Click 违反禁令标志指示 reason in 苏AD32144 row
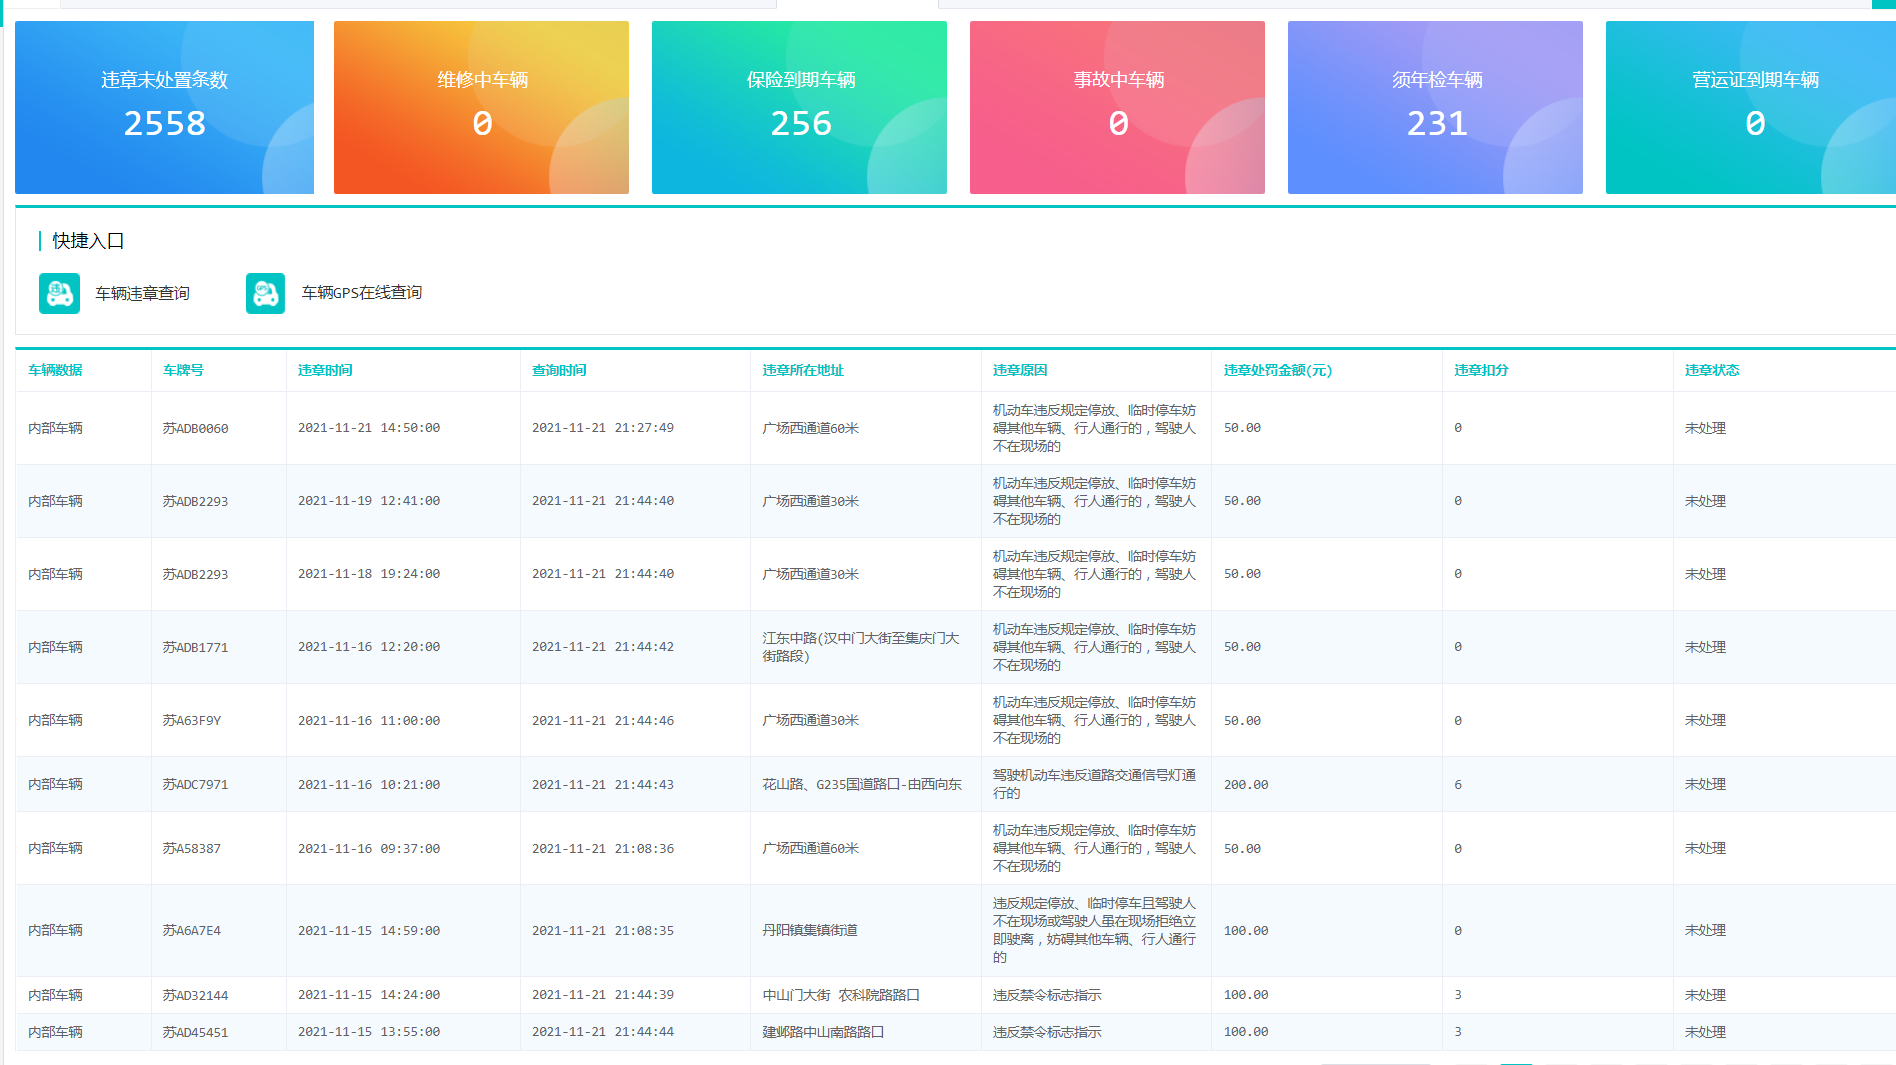Screen dimensions: 1896x1065 tap(1047, 995)
